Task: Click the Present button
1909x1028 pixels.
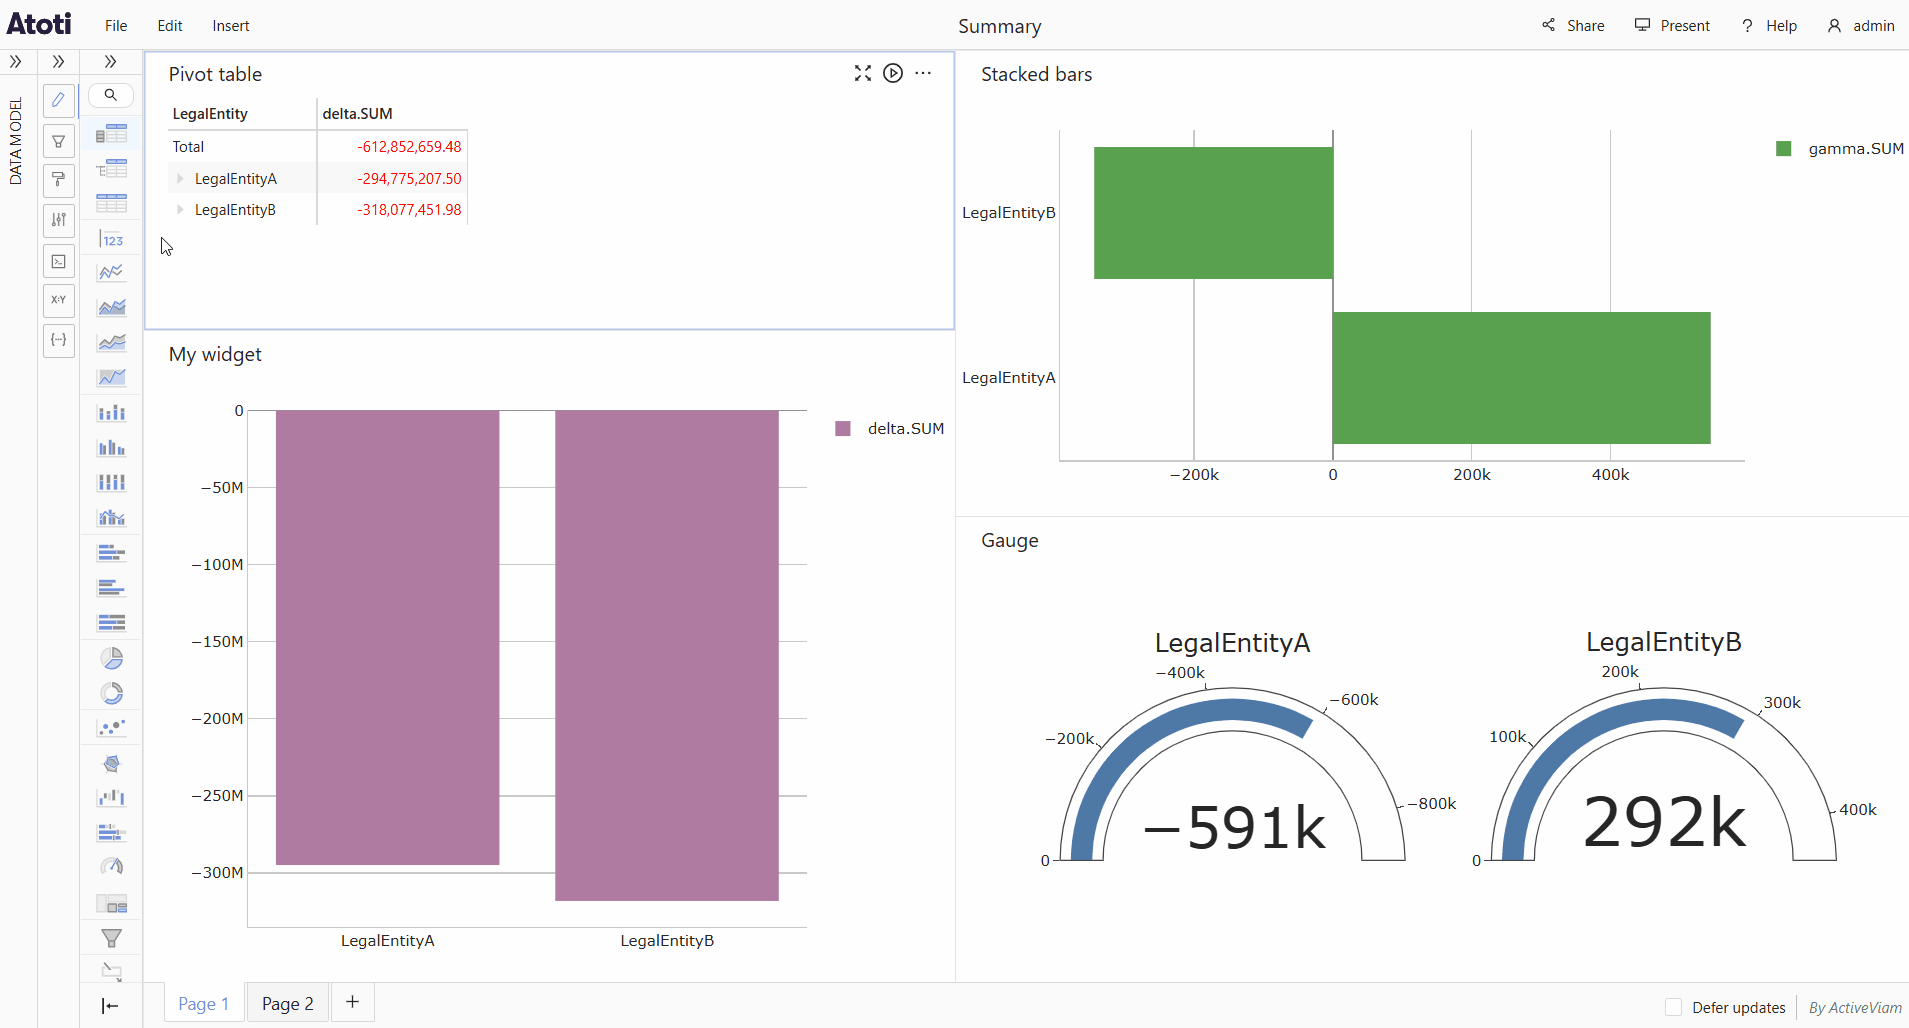Action: coord(1672,26)
